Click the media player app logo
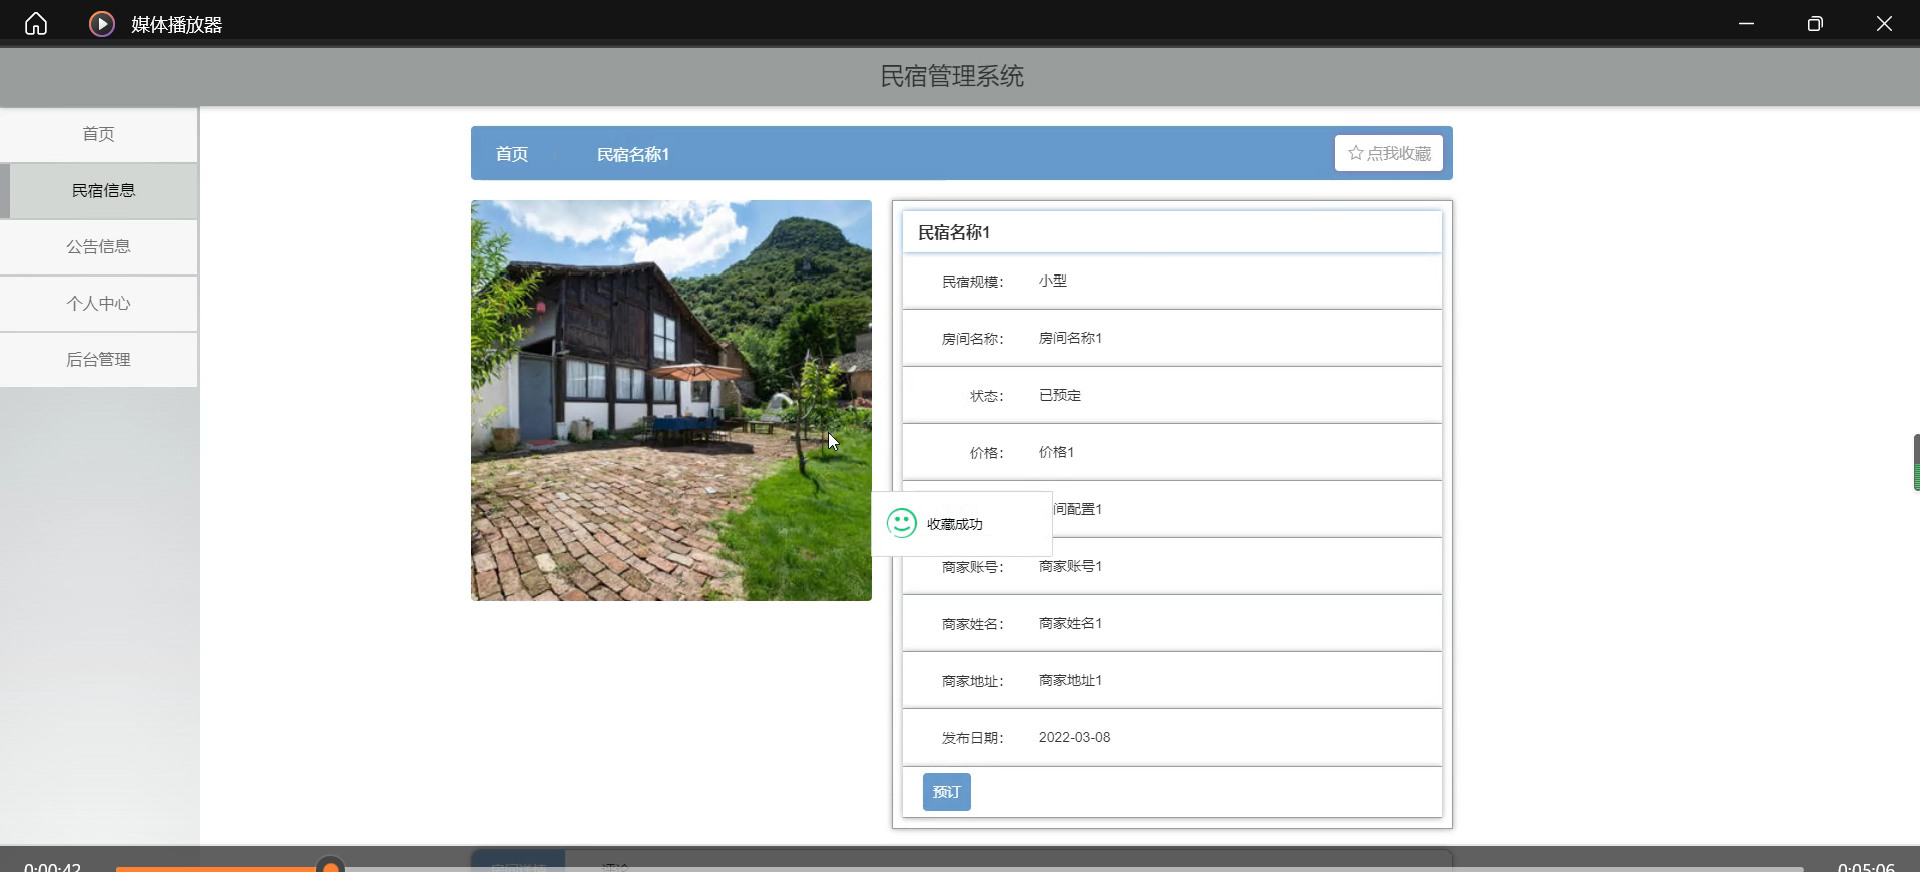Viewport: 1920px width, 872px height. coord(102,23)
